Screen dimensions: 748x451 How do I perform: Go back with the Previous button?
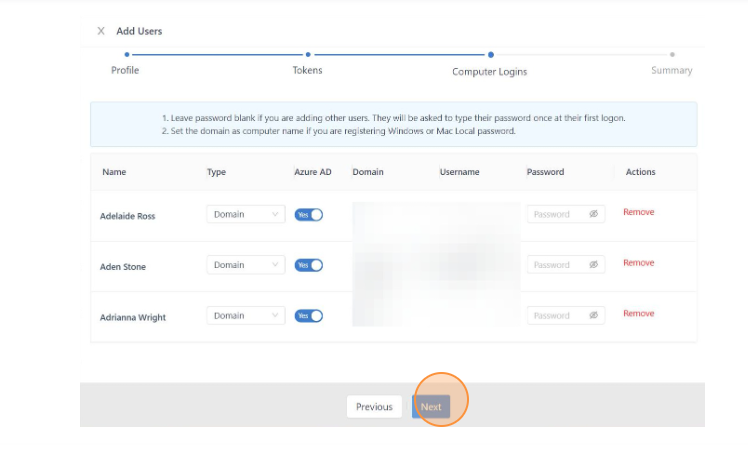point(374,407)
